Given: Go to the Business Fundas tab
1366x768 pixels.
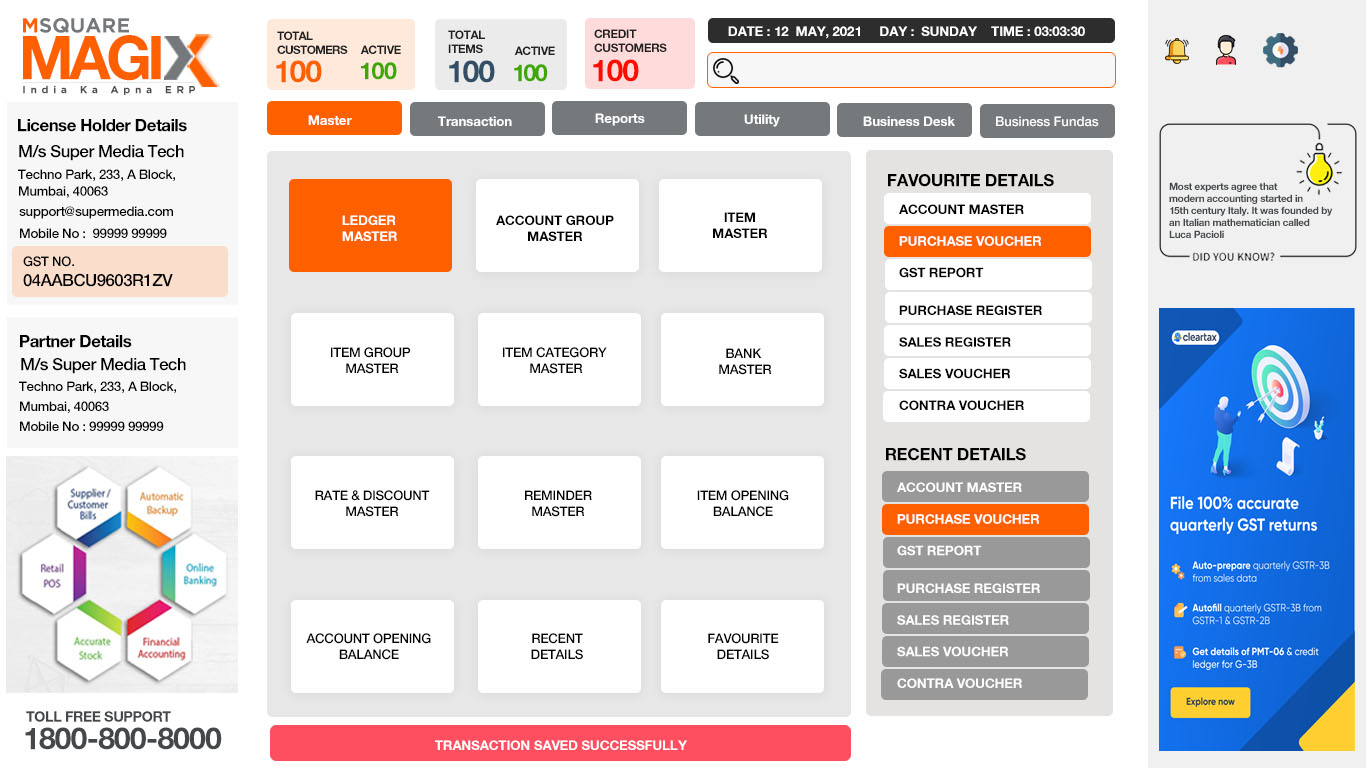Looking at the screenshot, I should 1047,120.
